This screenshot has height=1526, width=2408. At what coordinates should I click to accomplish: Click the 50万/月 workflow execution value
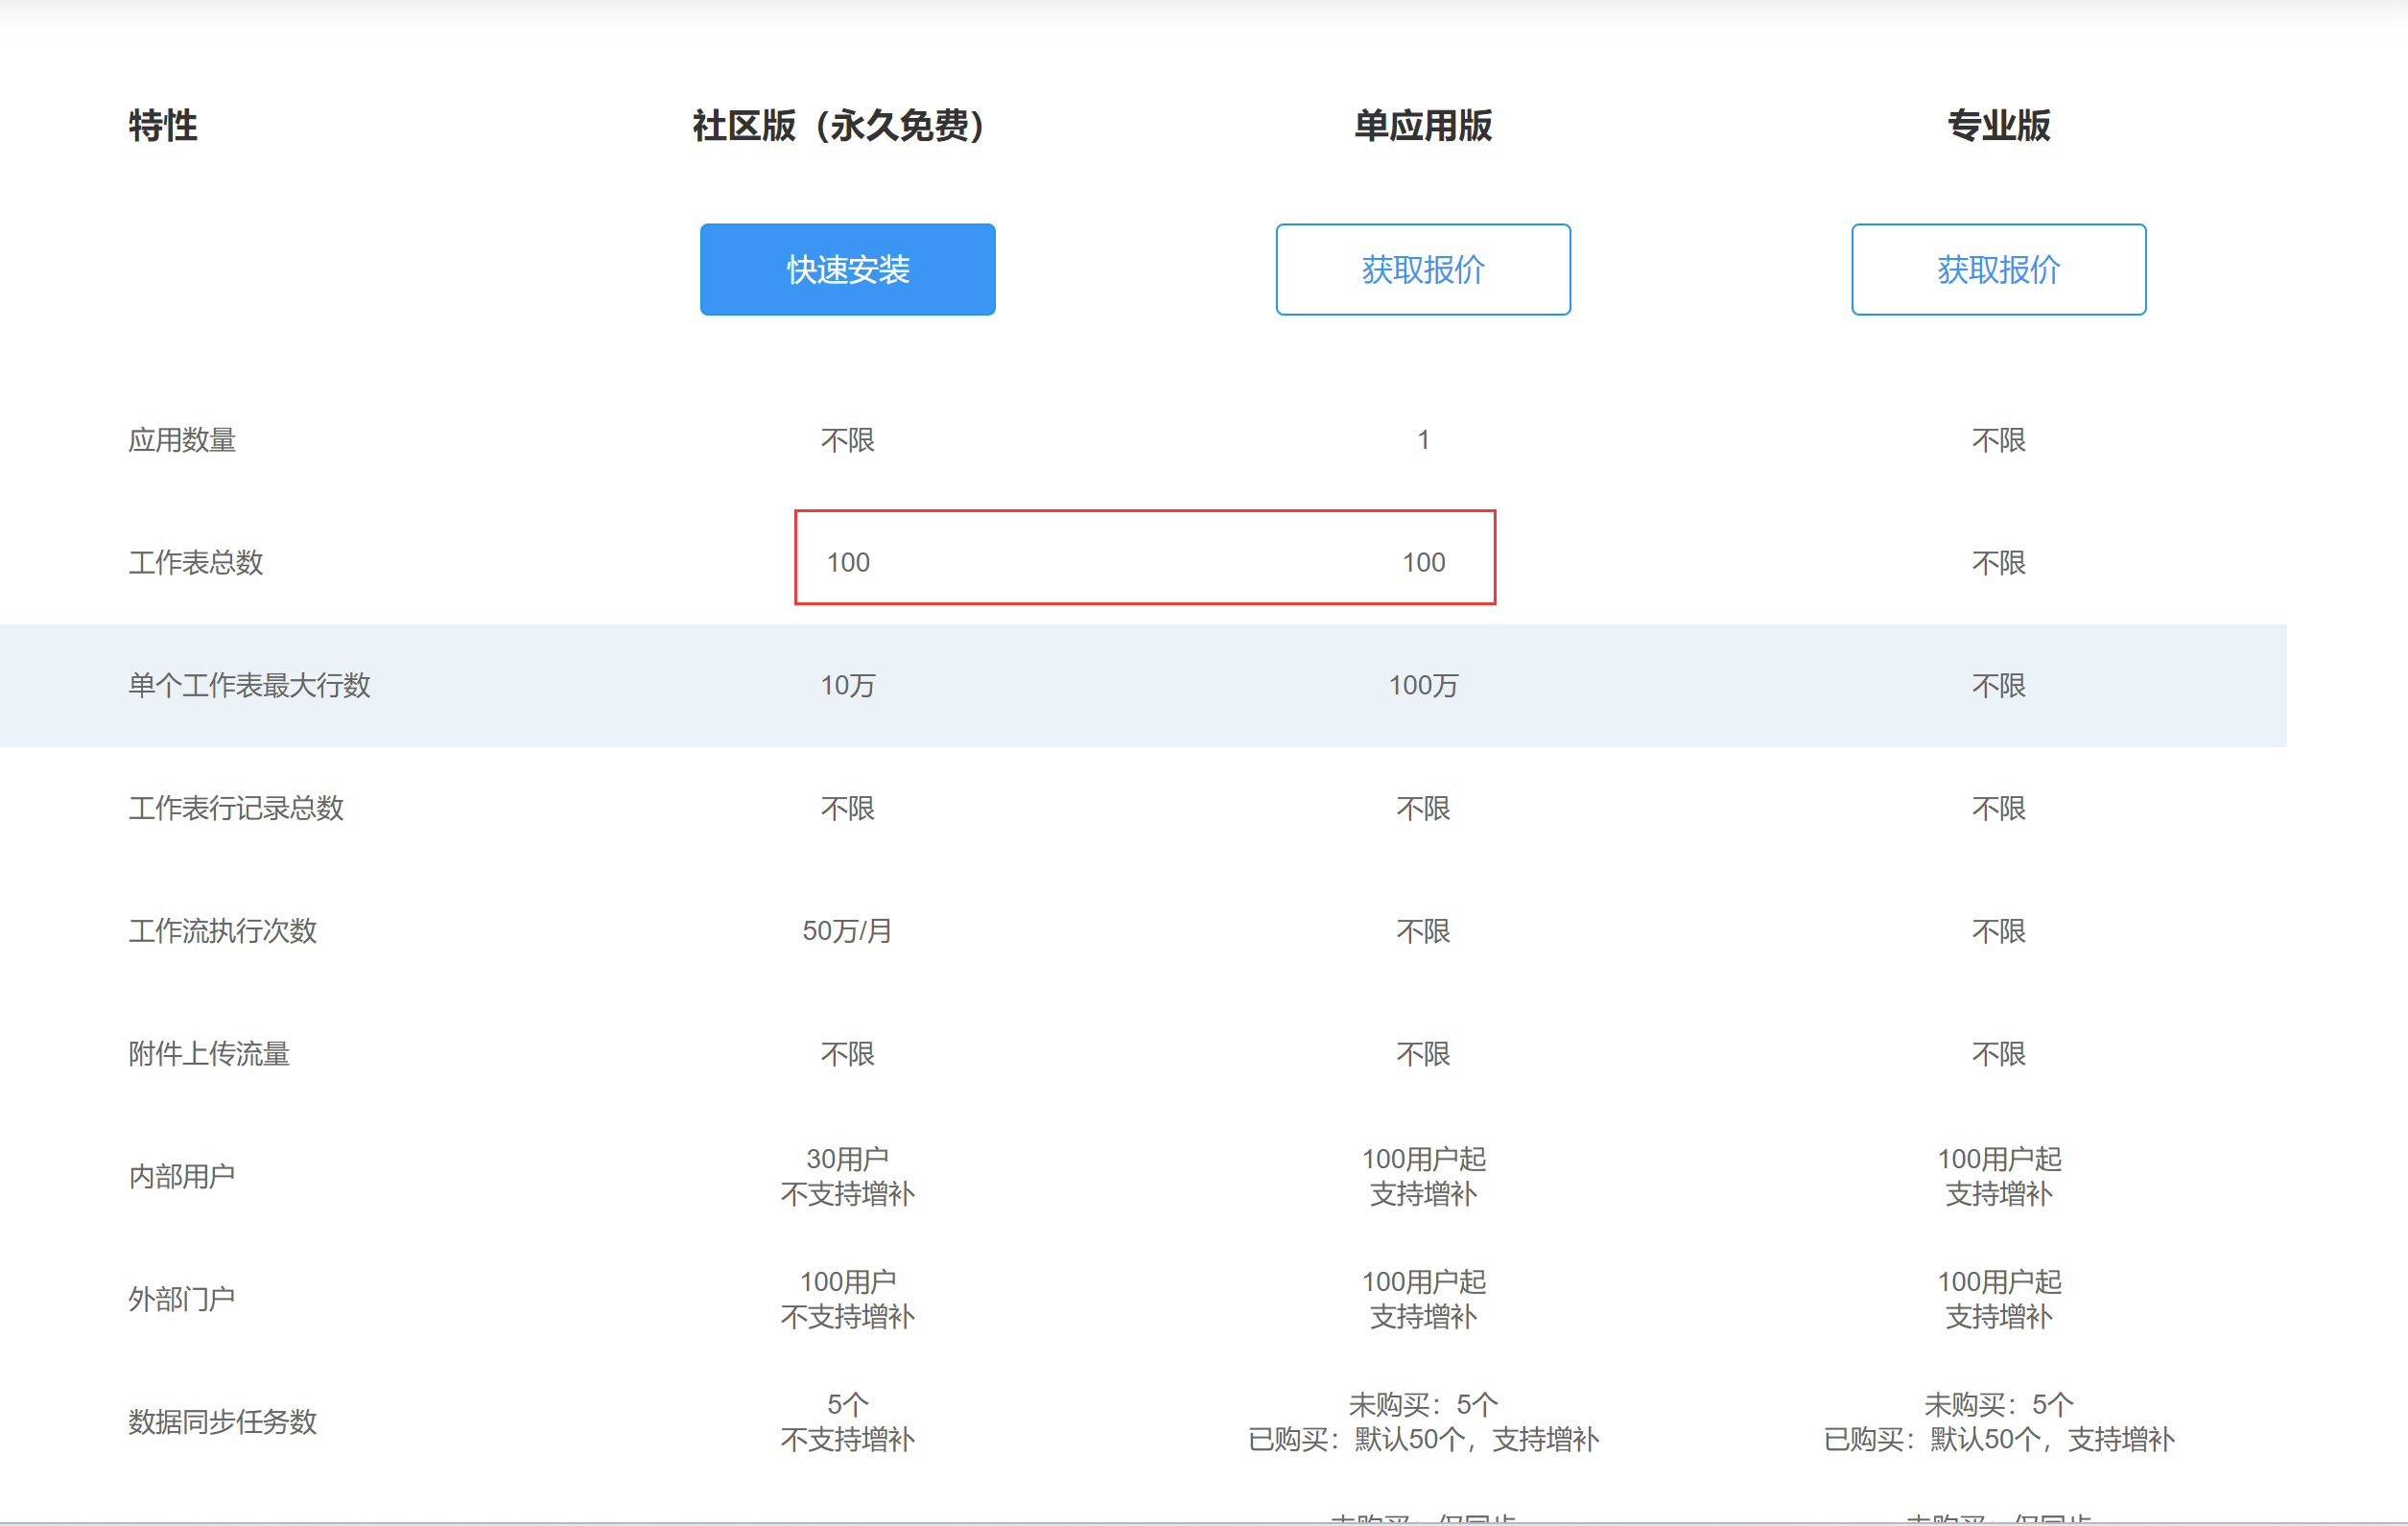tap(847, 931)
